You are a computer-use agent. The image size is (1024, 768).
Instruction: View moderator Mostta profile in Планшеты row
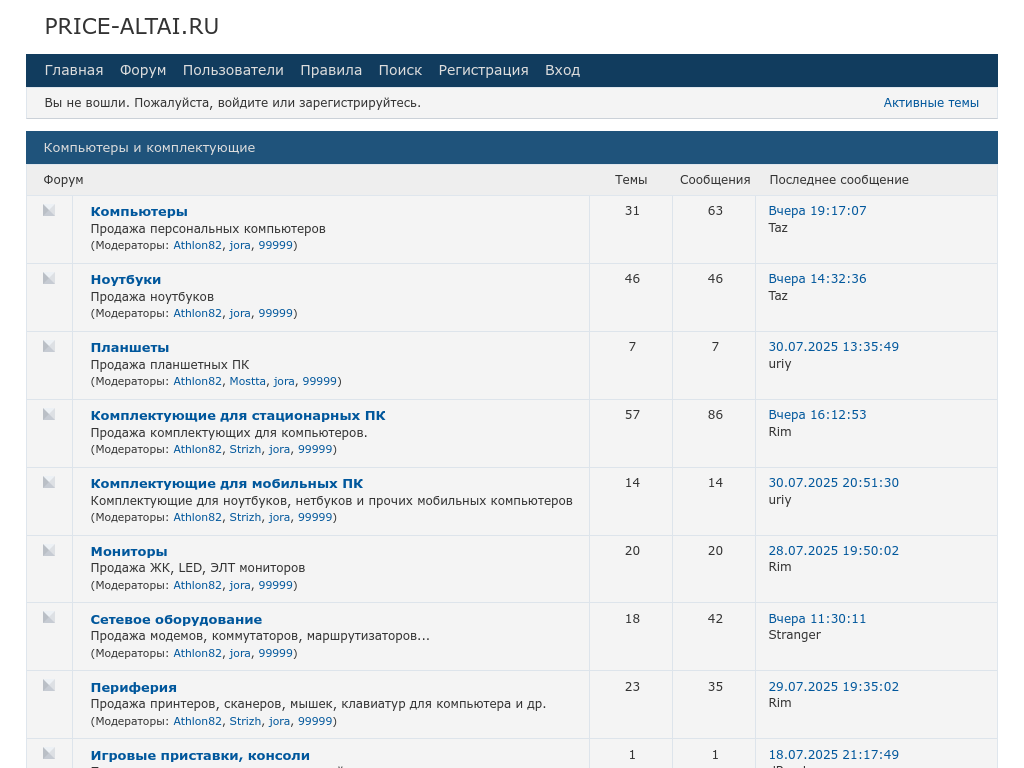coord(248,381)
